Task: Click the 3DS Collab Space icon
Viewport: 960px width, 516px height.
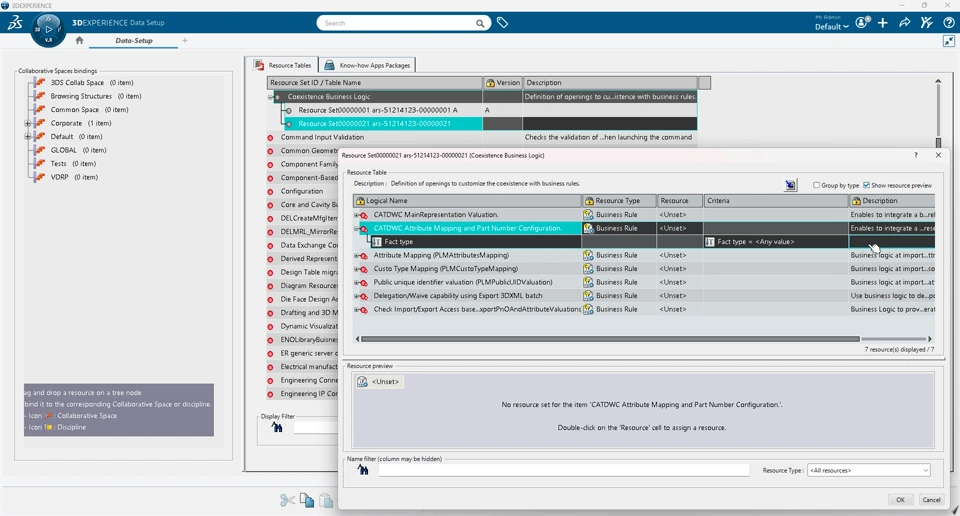Action: 40,82
